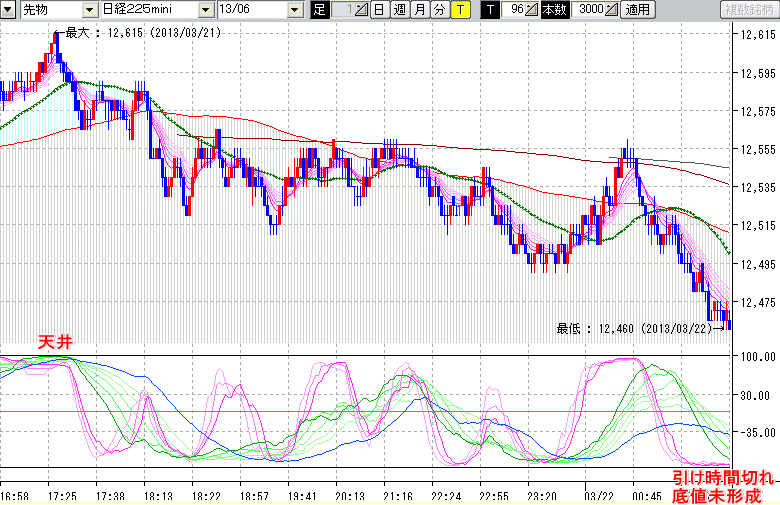Select the minute 分 timeframe

pos(439,10)
